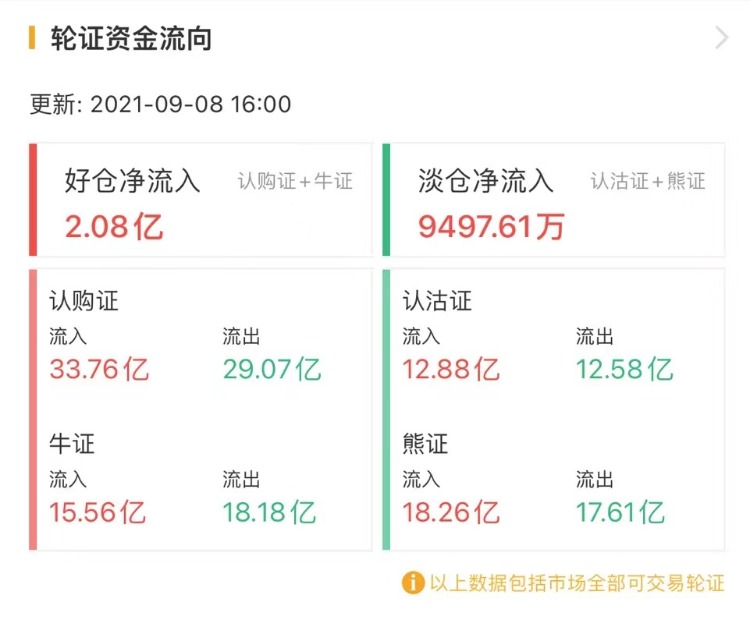Click 认购证 outflow value 29.07亿
750x627 pixels.
point(272,370)
